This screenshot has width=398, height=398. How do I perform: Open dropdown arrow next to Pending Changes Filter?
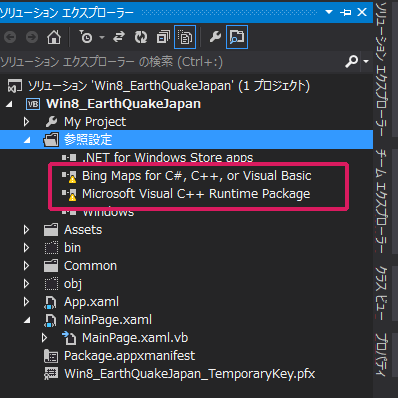102,37
